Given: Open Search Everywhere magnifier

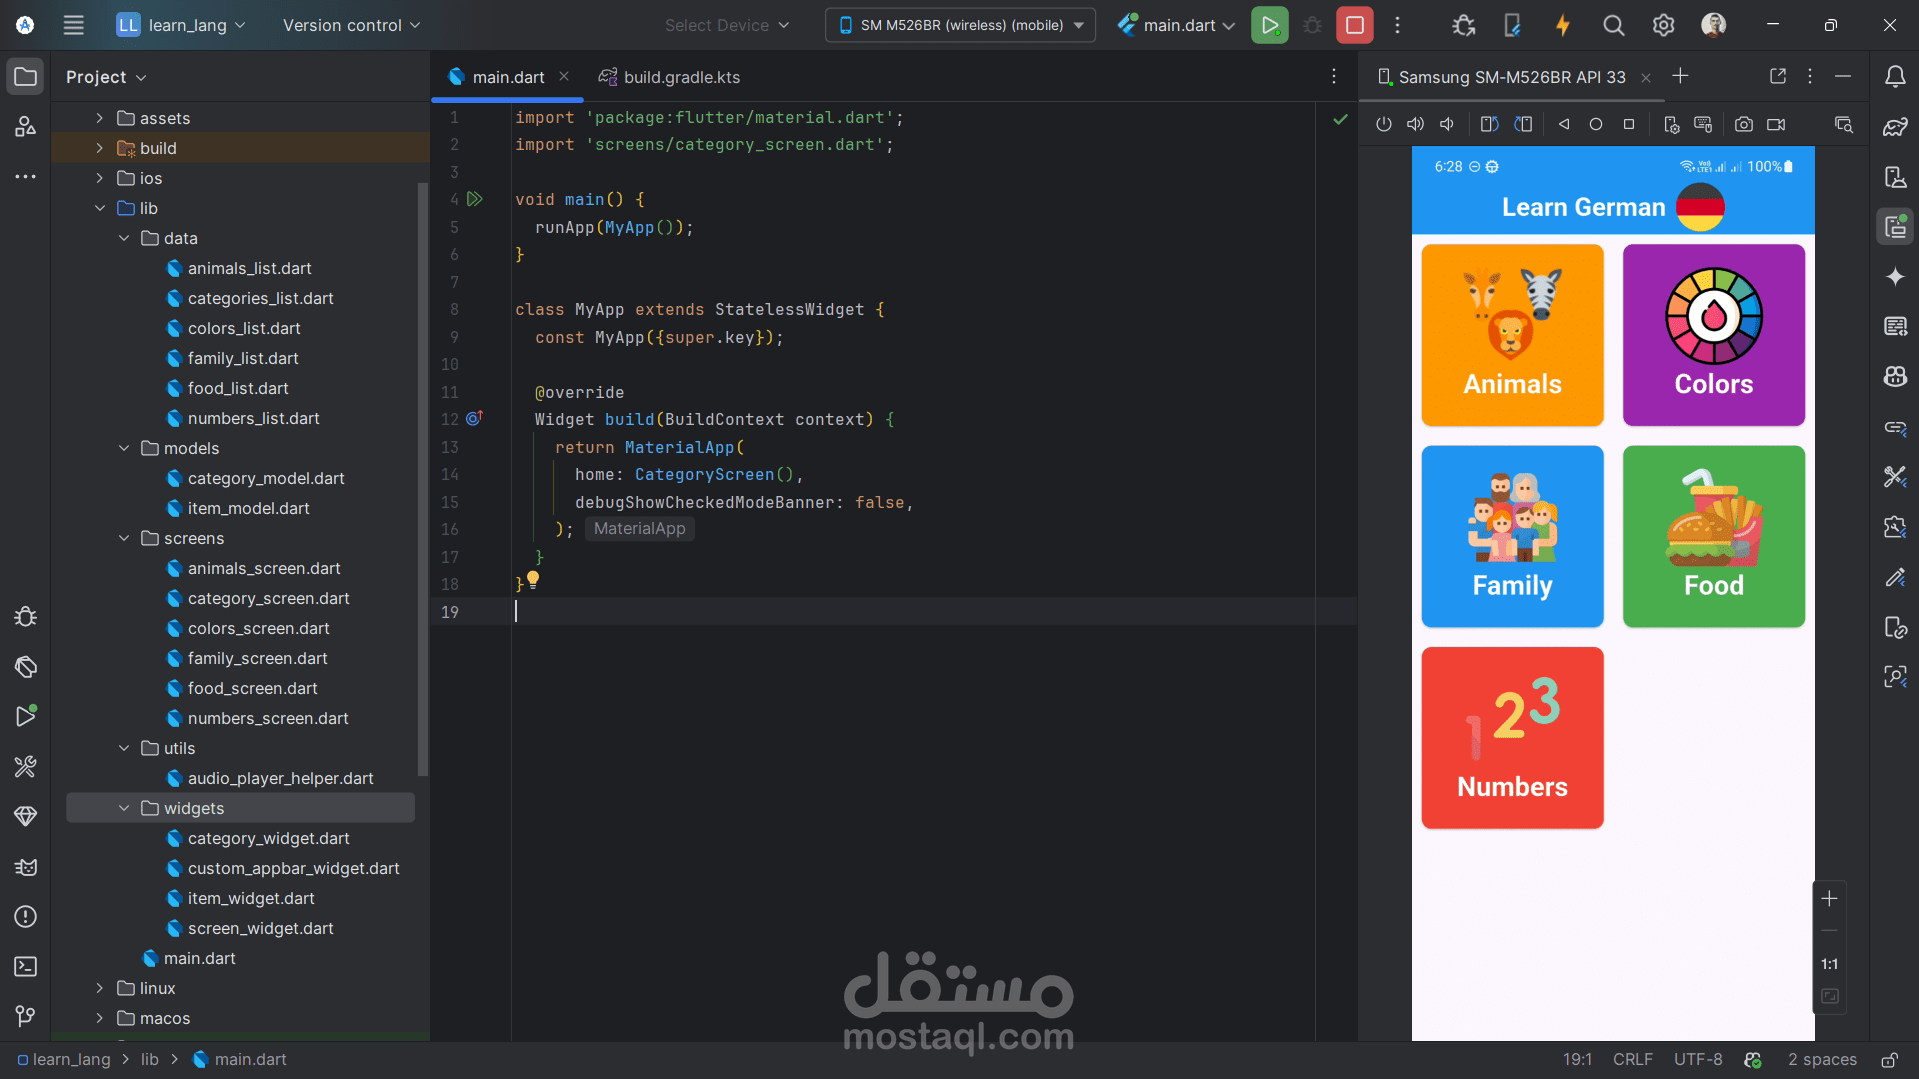Looking at the screenshot, I should coord(1613,25).
